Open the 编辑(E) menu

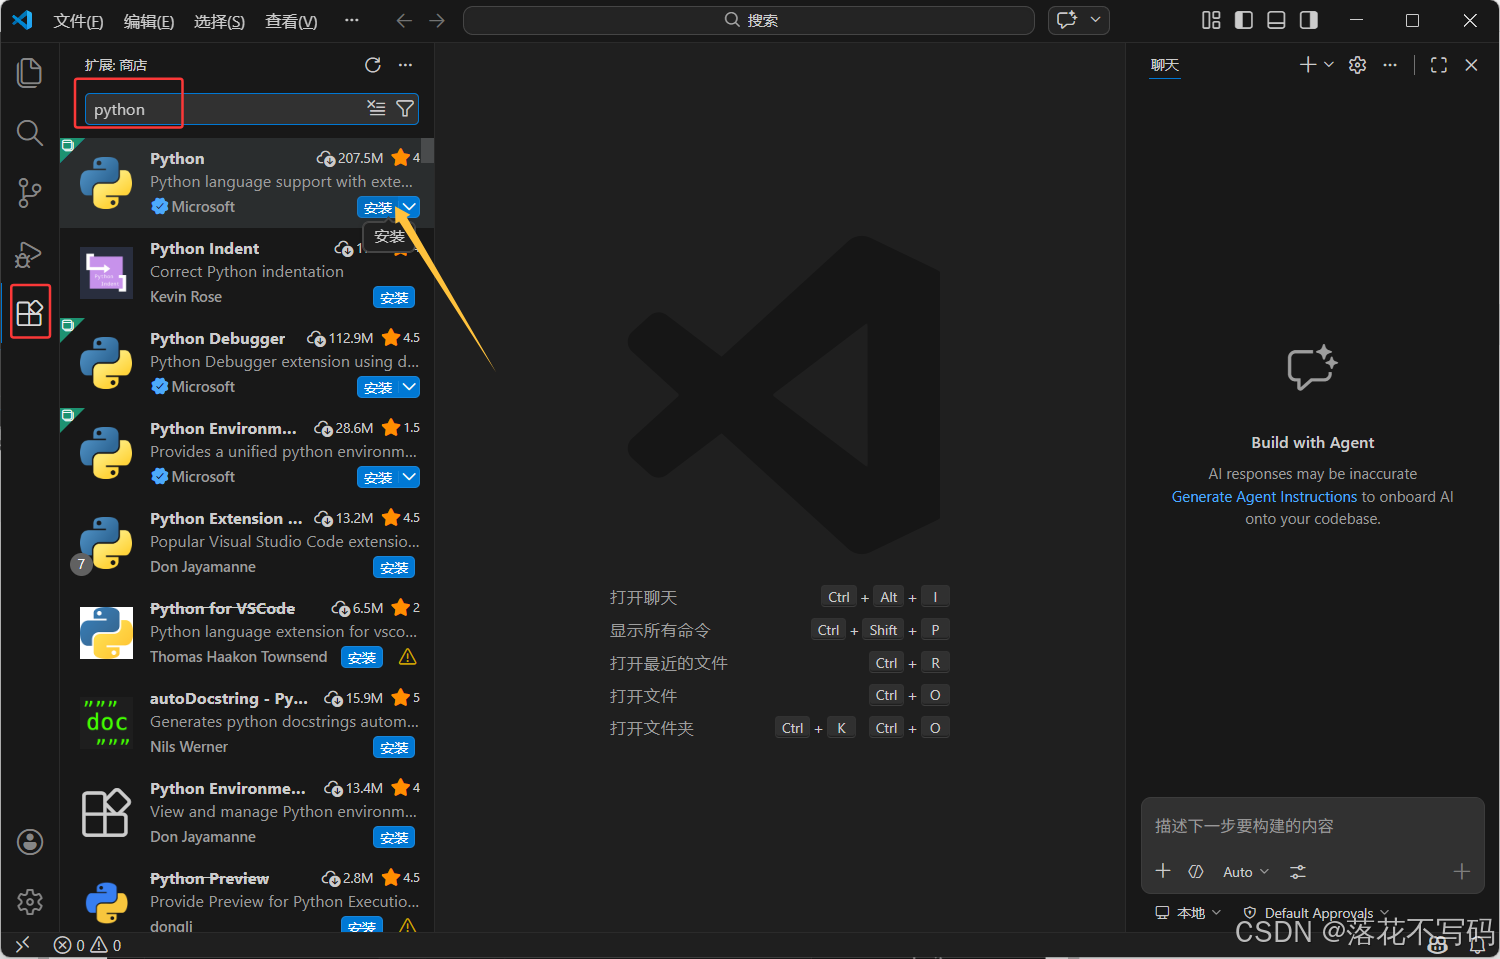(x=149, y=21)
